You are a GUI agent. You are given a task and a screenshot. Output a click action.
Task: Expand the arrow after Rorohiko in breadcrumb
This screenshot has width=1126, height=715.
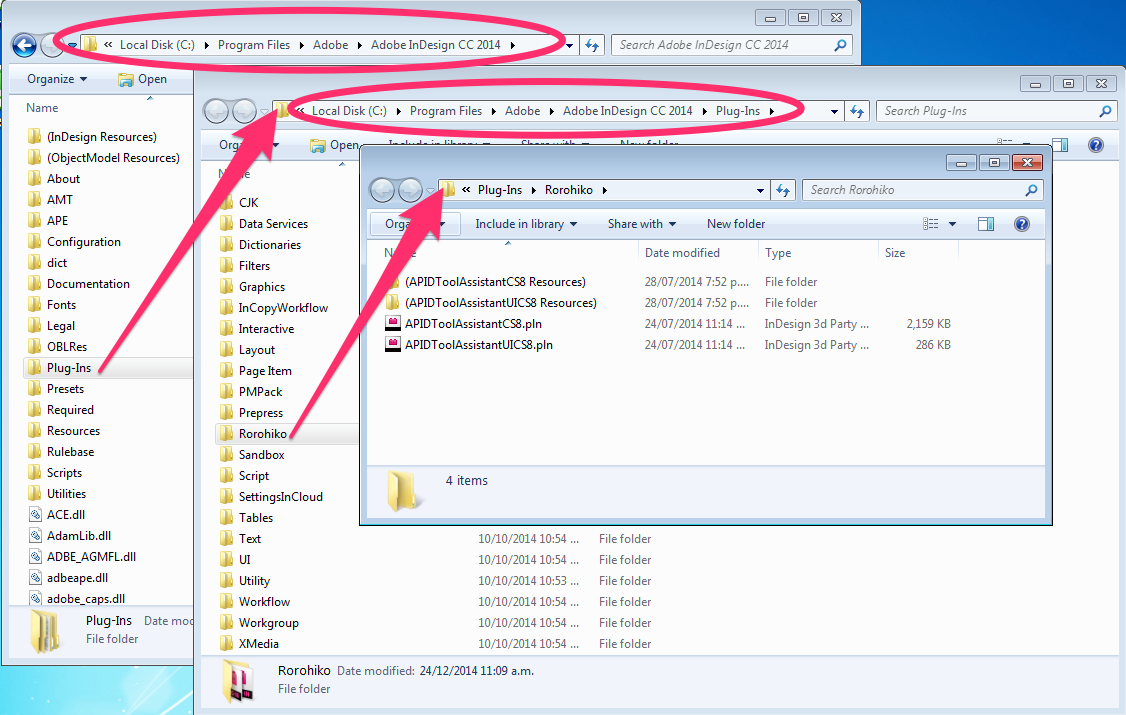tap(605, 190)
